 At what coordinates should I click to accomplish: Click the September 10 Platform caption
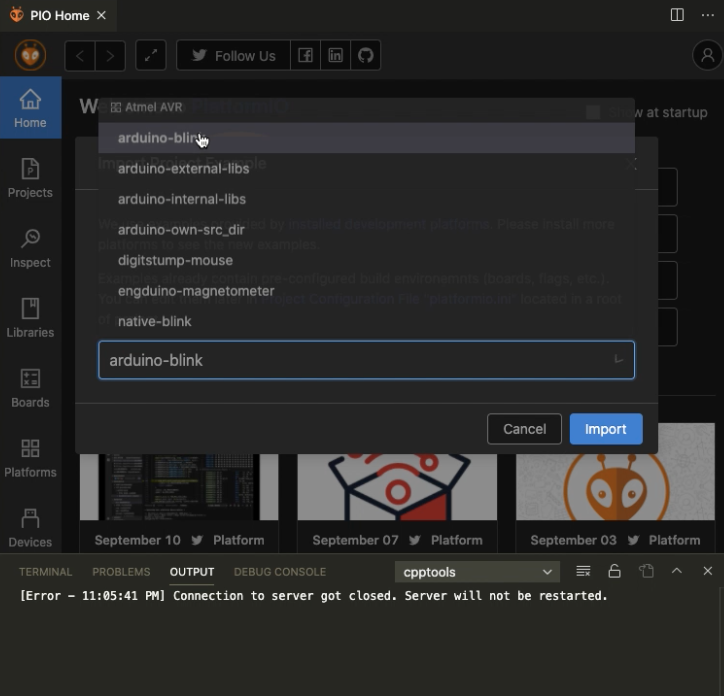click(x=179, y=540)
